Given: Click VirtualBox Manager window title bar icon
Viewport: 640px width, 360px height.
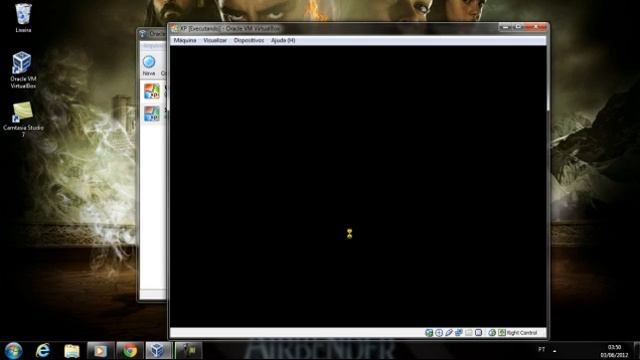Looking at the screenshot, I should (x=143, y=34).
